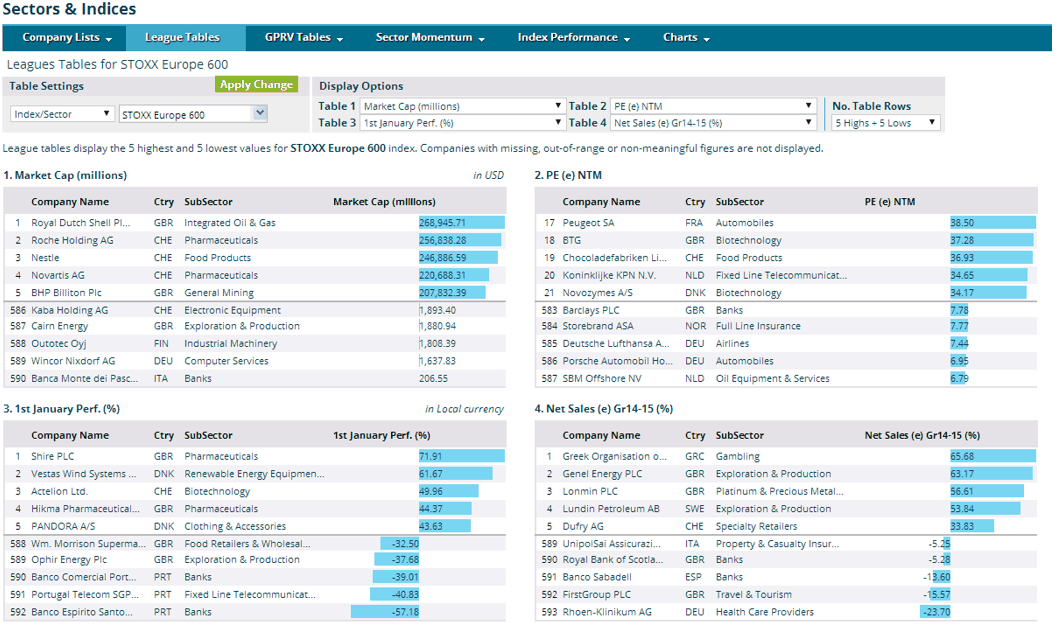Click Outotec Oyj company name

[59, 344]
